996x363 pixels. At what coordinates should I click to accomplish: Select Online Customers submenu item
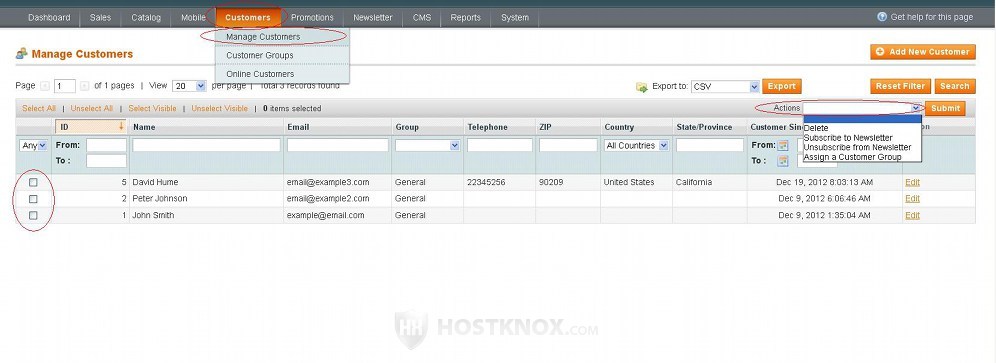tap(282, 74)
